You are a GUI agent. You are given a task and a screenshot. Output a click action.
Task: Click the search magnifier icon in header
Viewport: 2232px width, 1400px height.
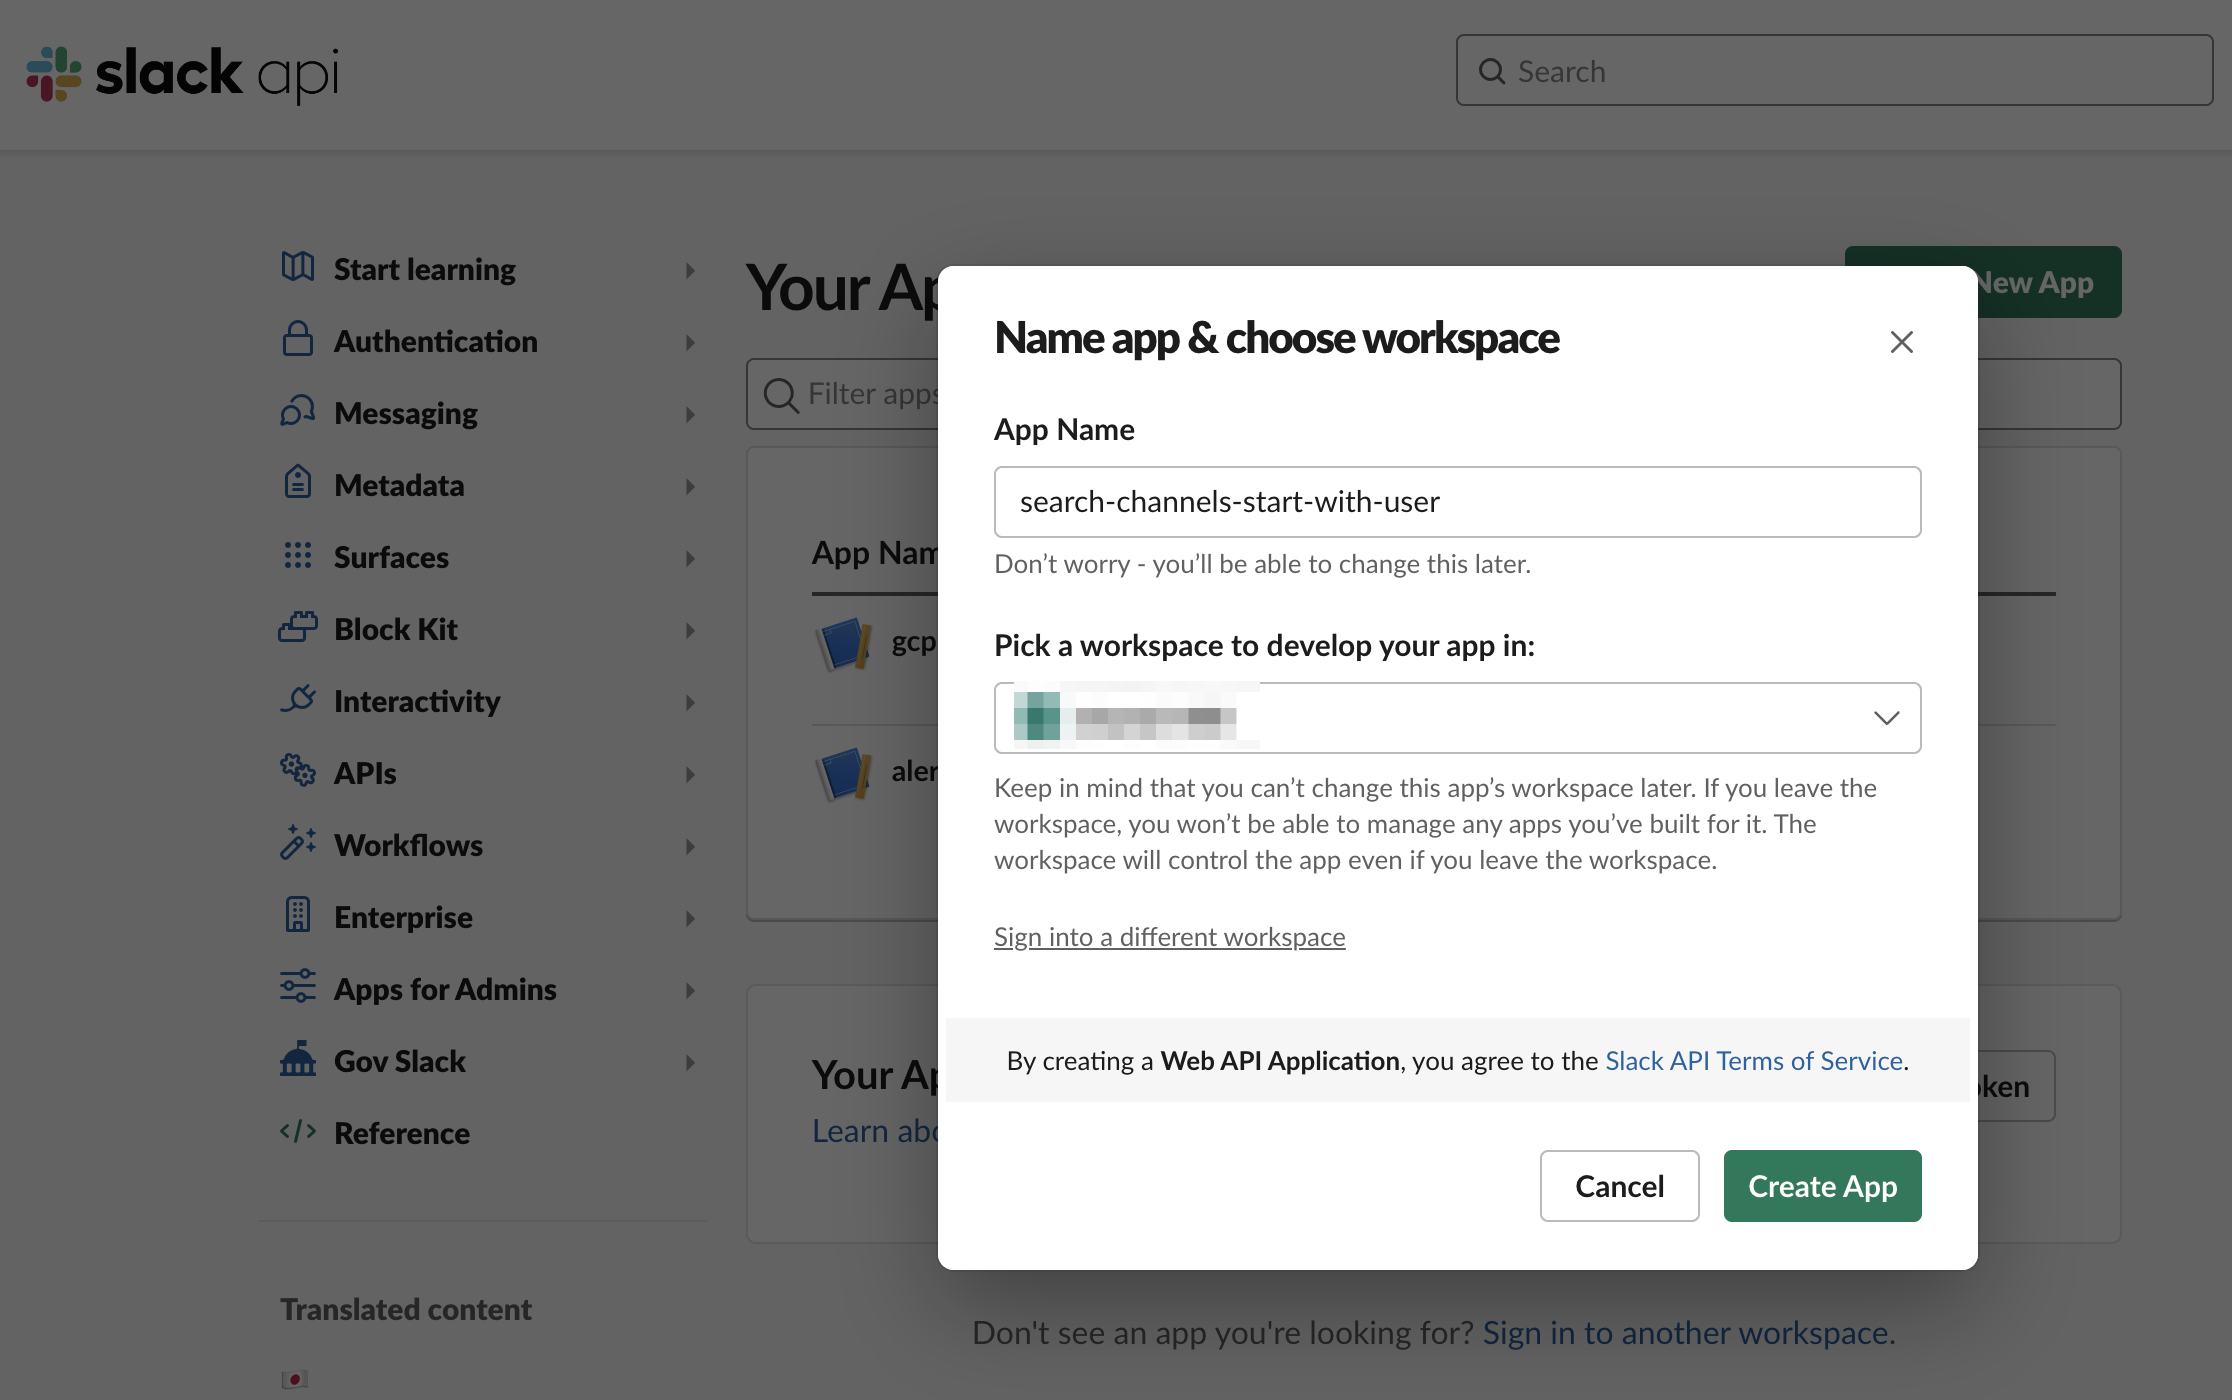point(1492,71)
